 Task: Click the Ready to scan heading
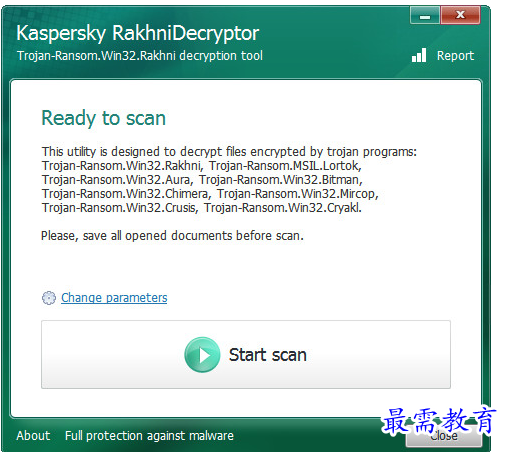[103, 118]
